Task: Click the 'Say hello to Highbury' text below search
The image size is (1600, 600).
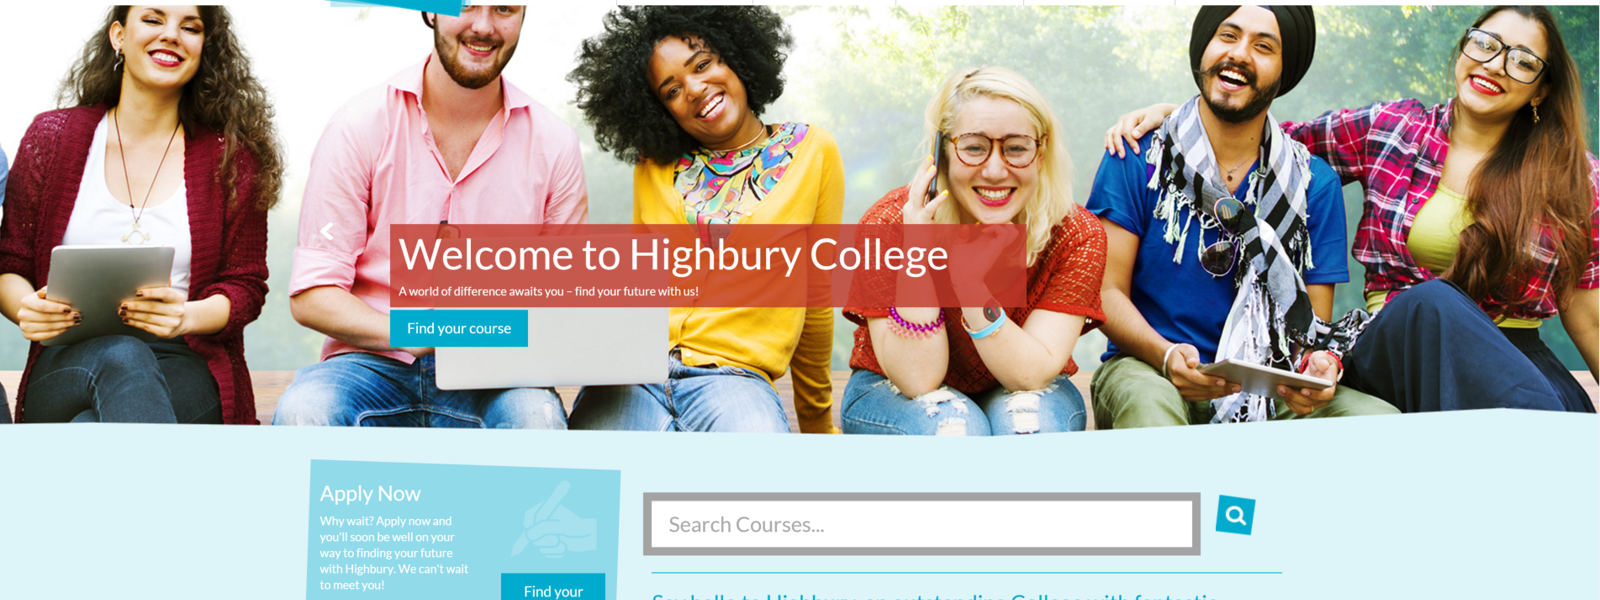Action: pyautogui.click(x=935, y=596)
